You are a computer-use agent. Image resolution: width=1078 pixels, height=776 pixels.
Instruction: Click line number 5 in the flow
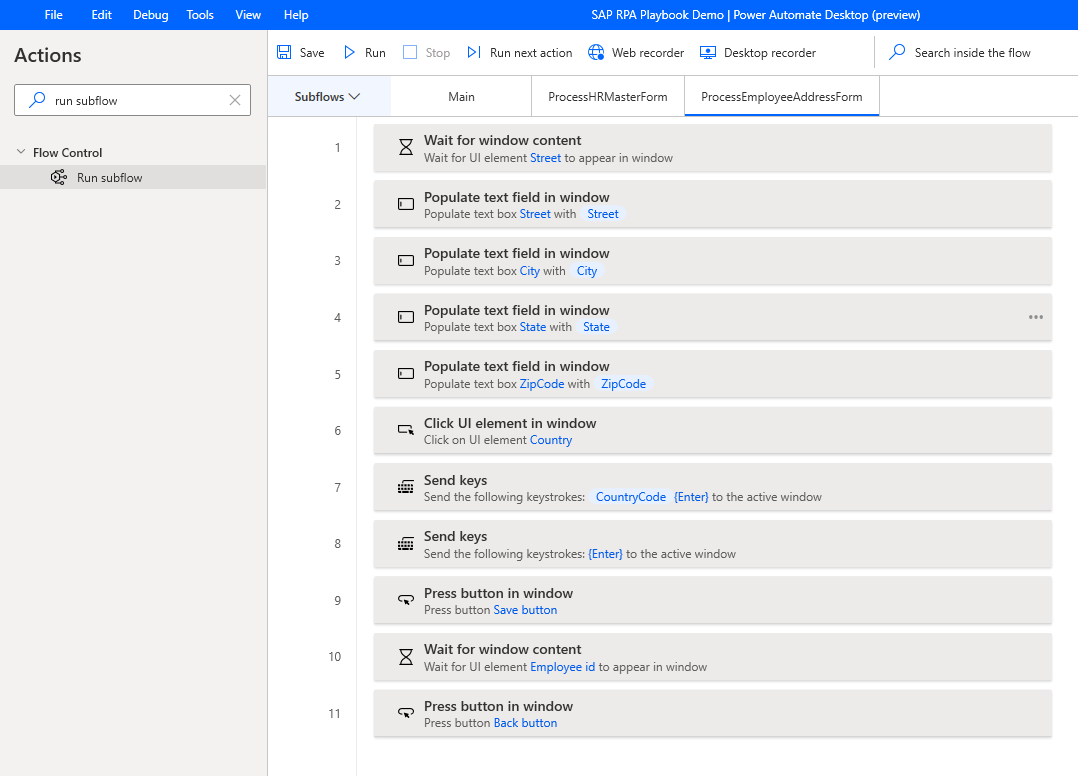point(338,375)
